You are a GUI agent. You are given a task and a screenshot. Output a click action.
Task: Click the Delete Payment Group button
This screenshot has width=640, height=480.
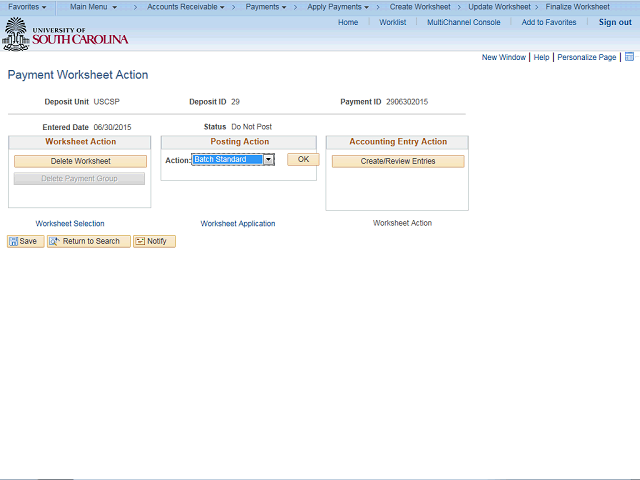click(79, 178)
